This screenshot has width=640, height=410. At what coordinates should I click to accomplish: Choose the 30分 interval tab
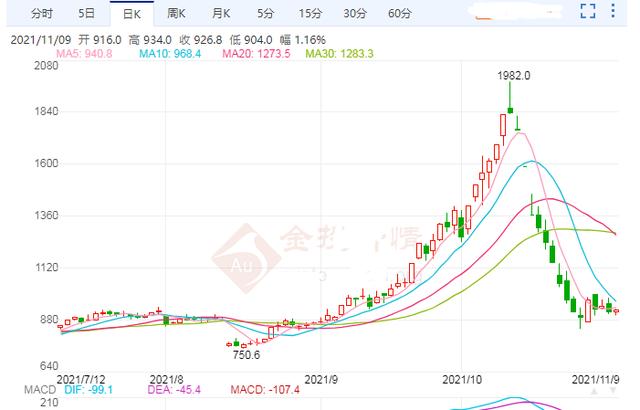pyautogui.click(x=355, y=14)
